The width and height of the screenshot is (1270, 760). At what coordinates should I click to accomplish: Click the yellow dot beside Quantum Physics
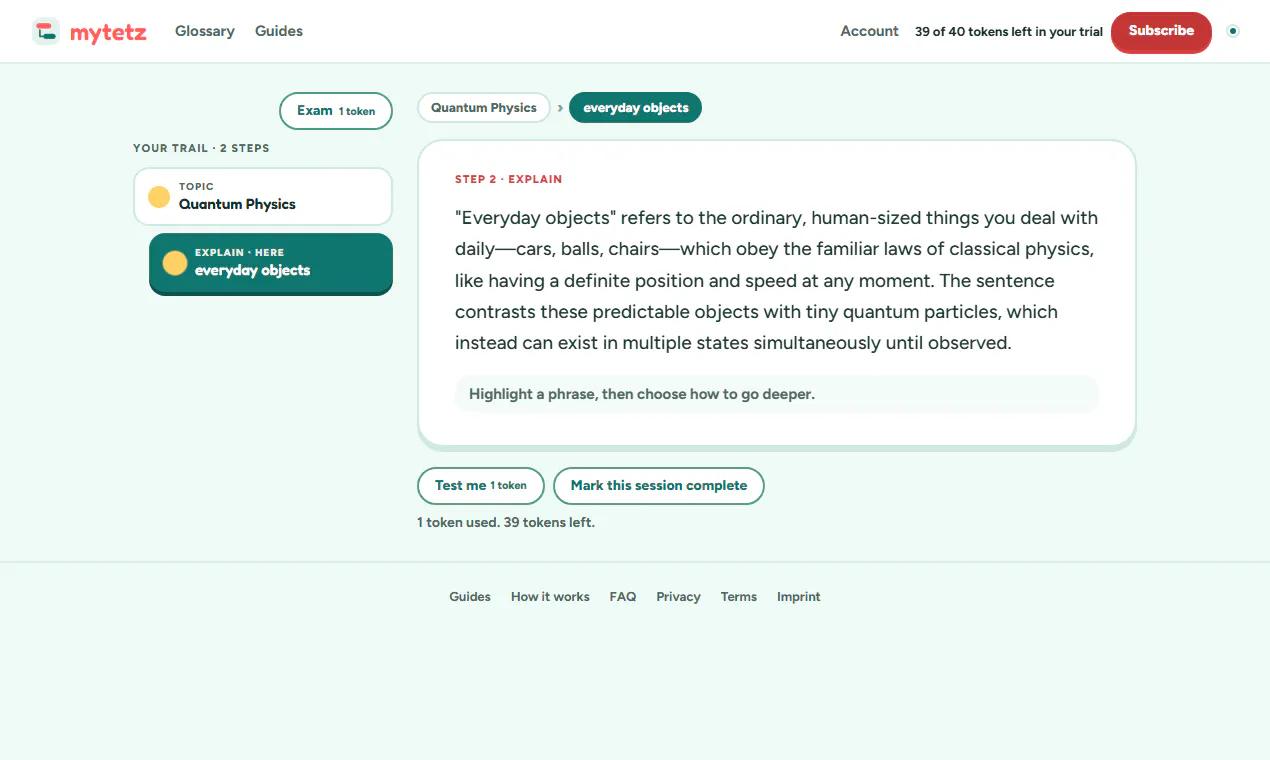pyautogui.click(x=159, y=197)
